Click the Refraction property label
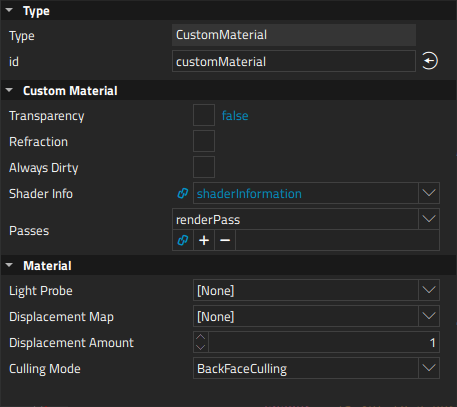 coord(38,142)
